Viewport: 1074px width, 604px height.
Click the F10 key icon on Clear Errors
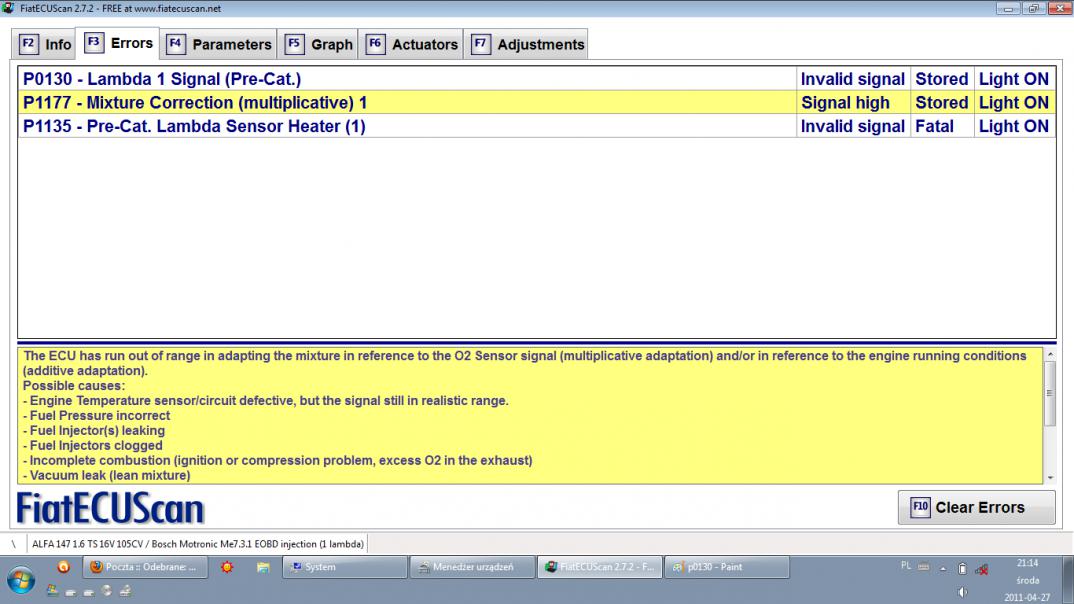(x=920, y=507)
